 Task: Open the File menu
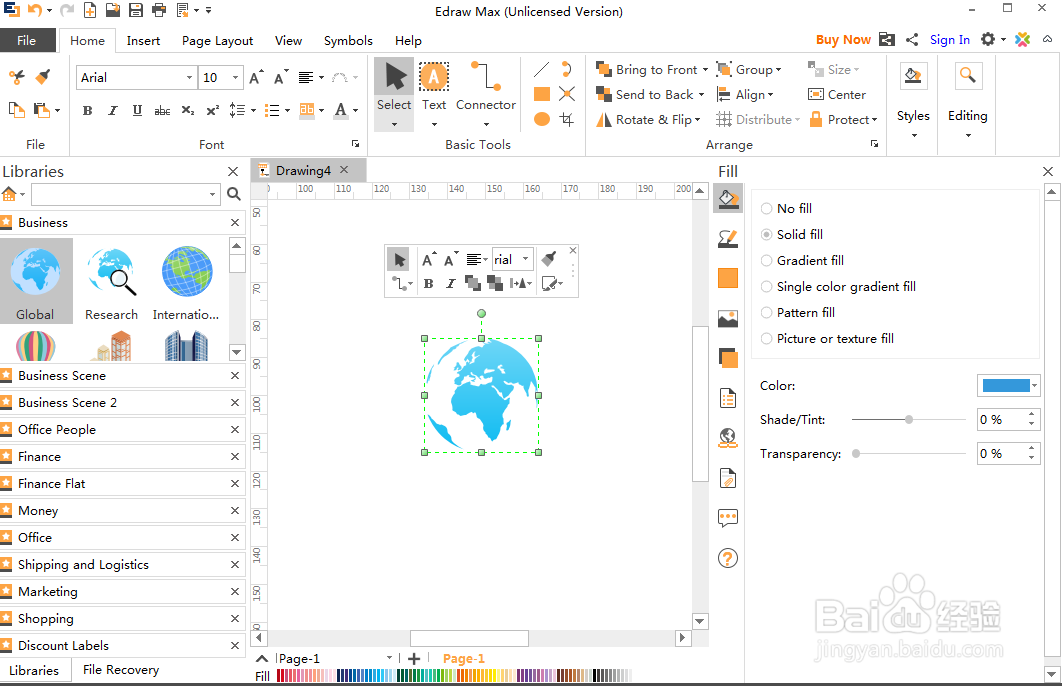coord(26,41)
